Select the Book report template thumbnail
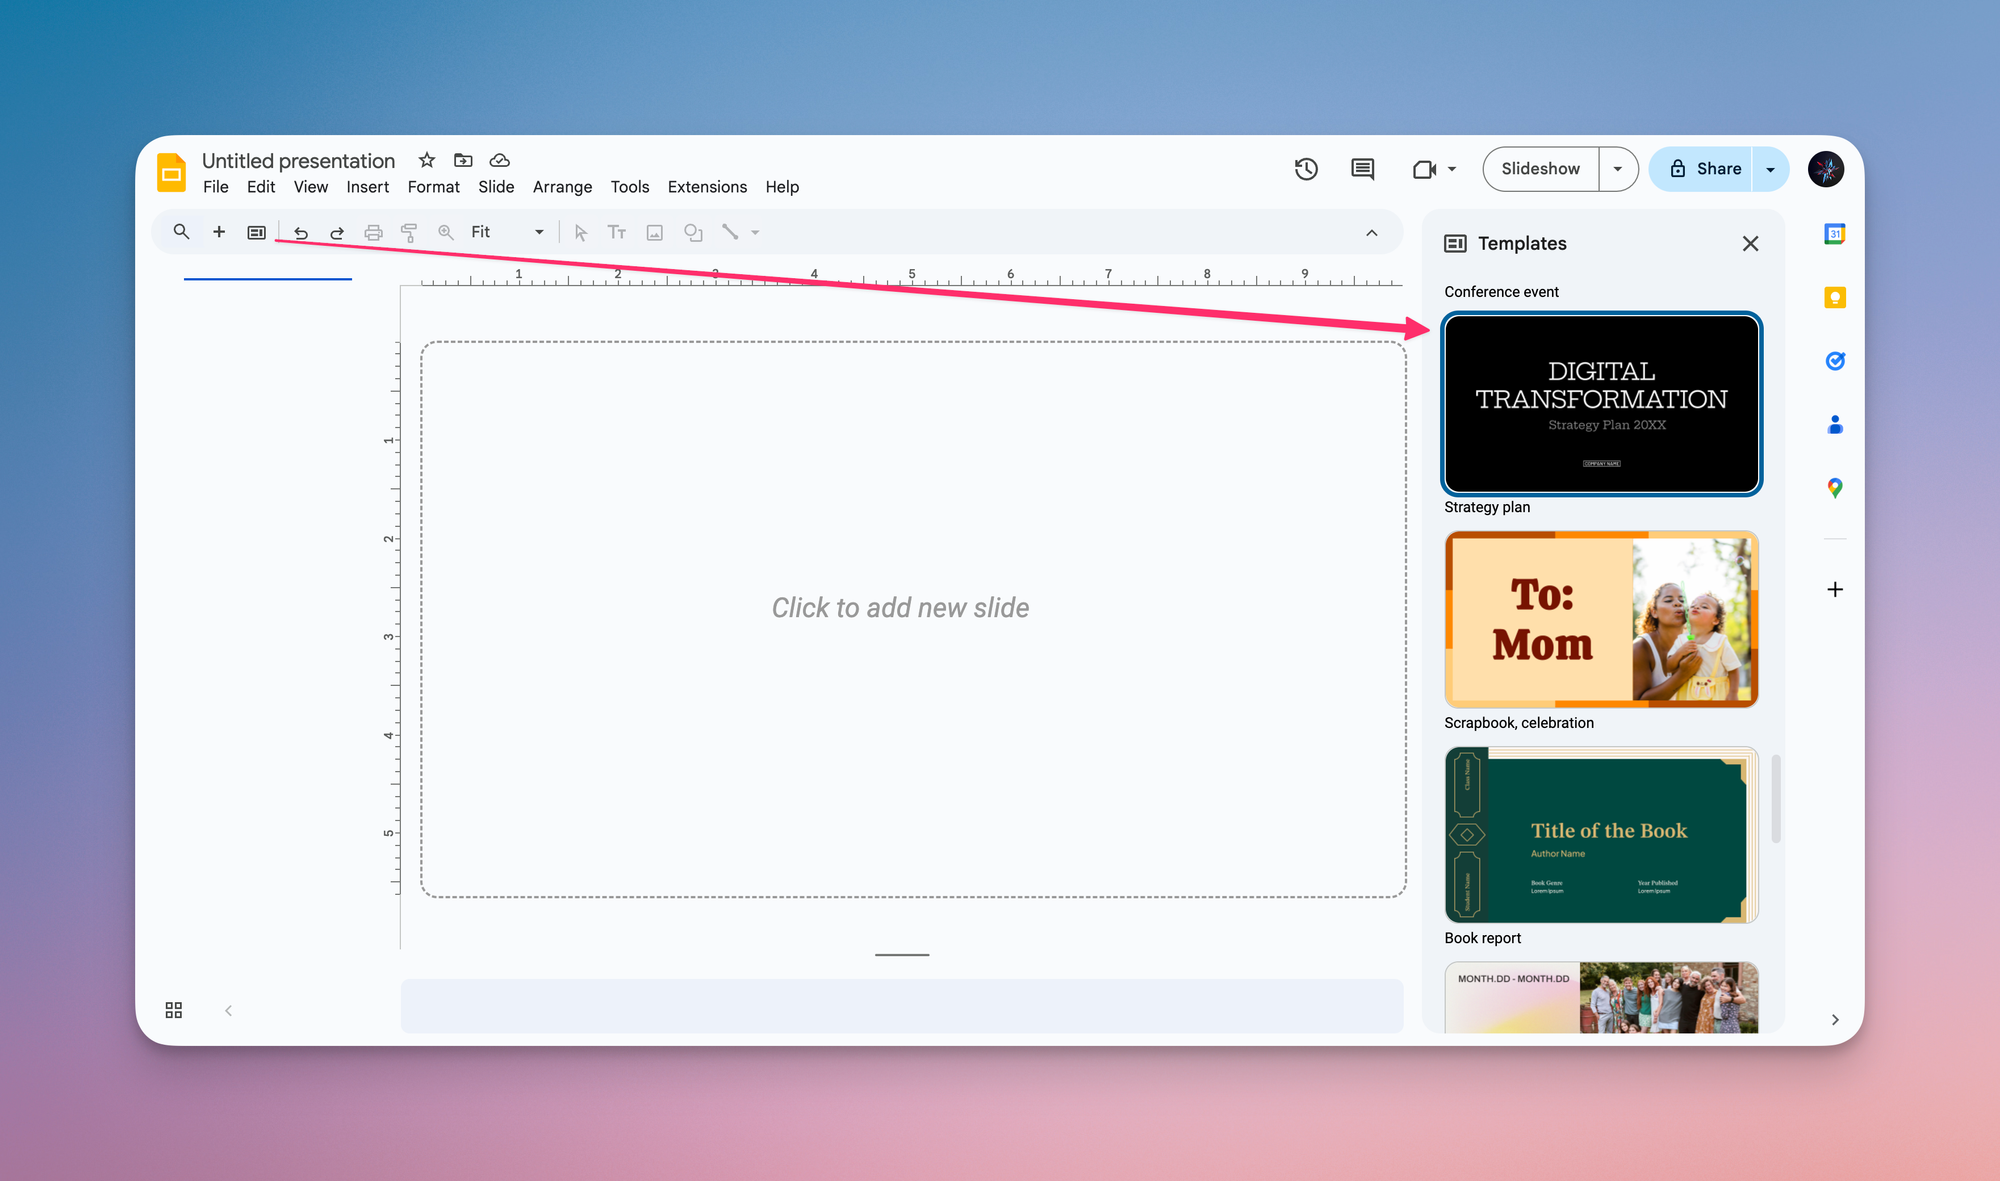 point(1601,835)
